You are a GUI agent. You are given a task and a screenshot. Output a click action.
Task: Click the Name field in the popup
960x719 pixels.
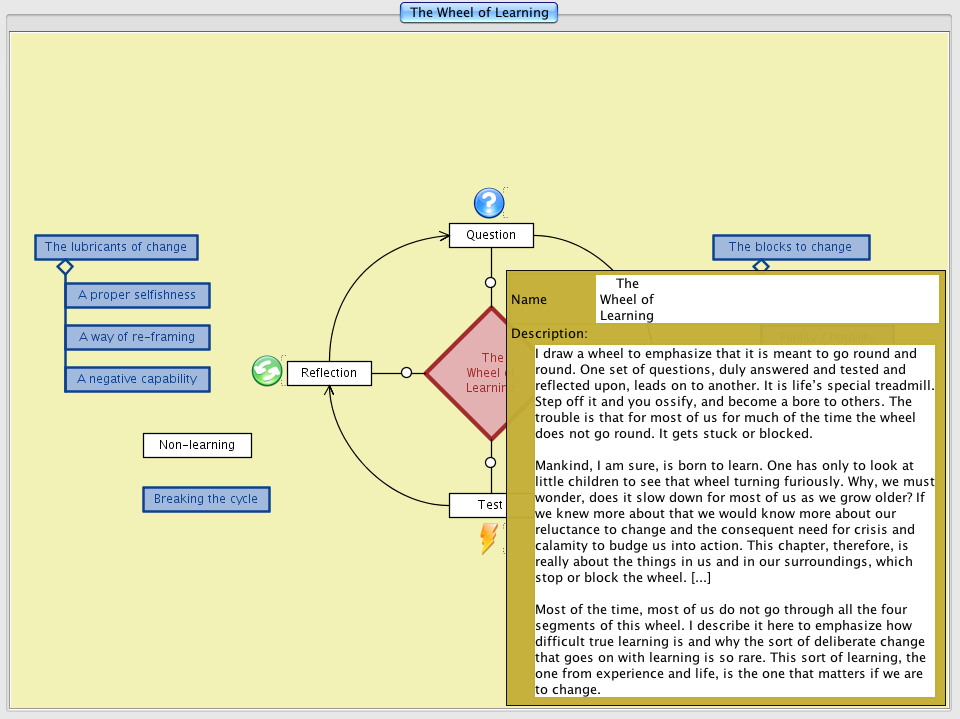(x=766, y=299)
